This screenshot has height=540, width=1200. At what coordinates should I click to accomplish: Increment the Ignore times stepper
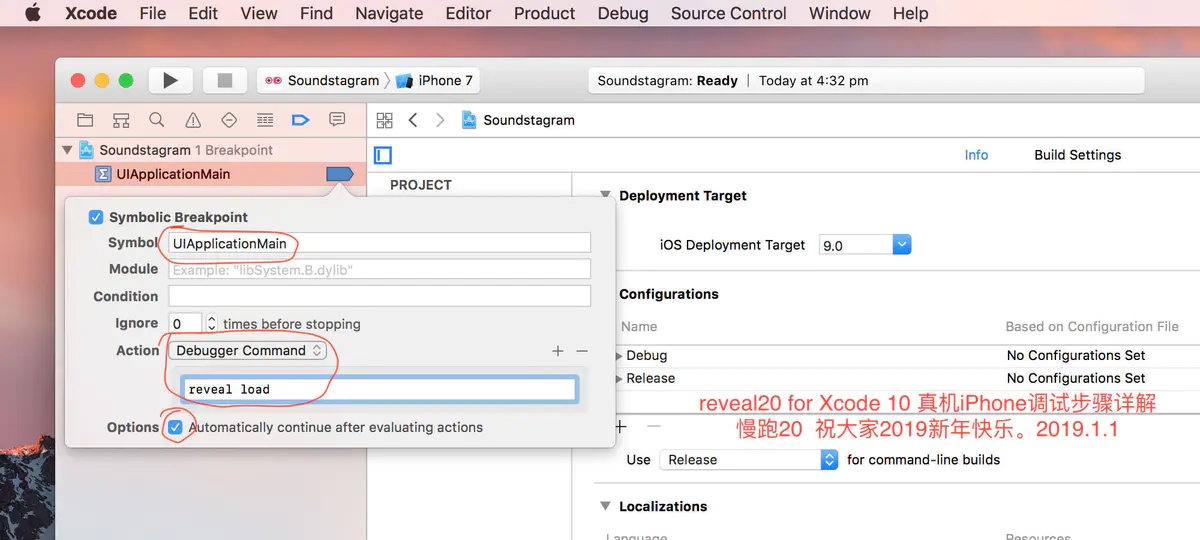(211, 319)
